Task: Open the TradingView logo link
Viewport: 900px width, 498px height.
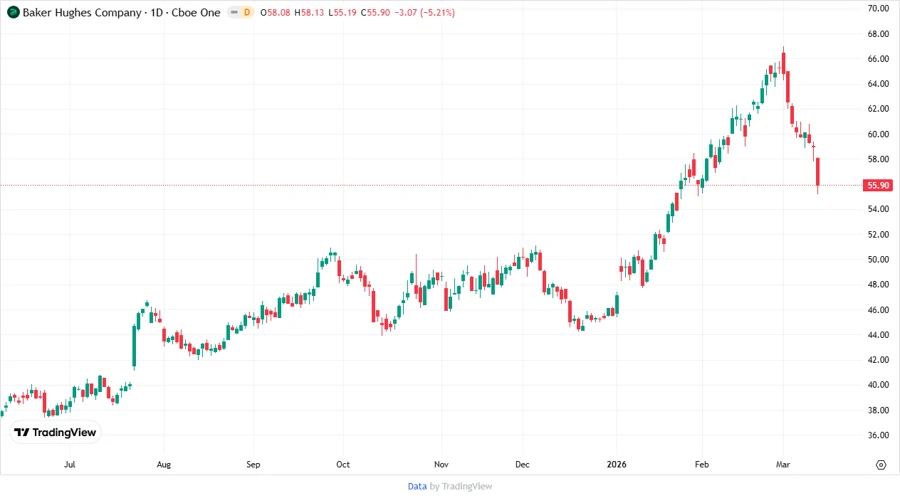Action: [x=56, y=433]
